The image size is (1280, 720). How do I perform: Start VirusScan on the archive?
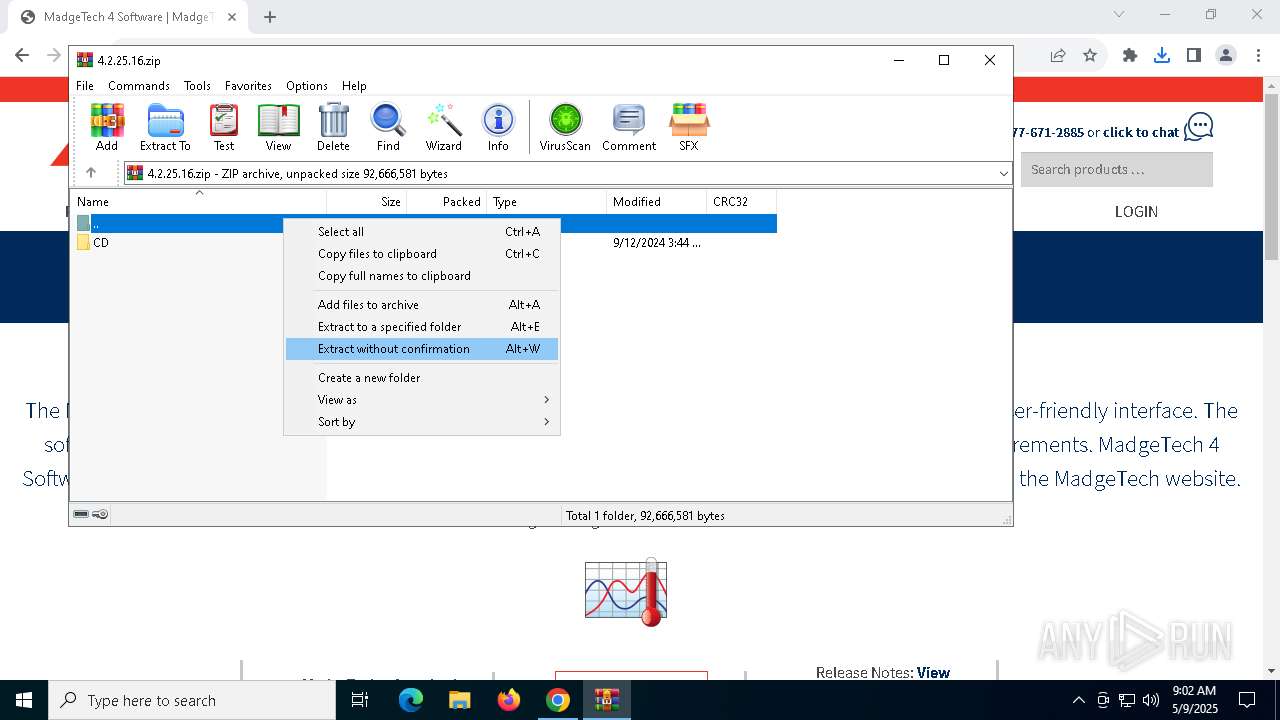coord(565,127)
